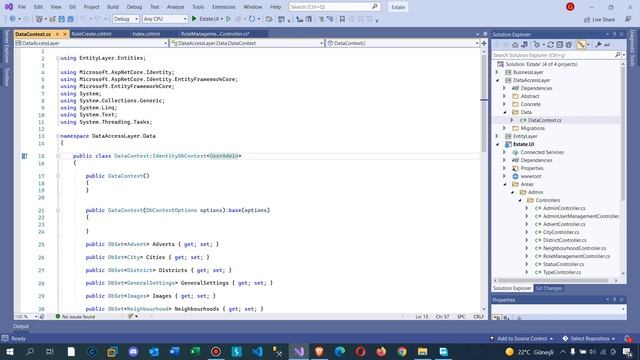Switch to RoleCreate.cshtml tab
This screenshot has width=640, height=360.
(x=91, y=34)
